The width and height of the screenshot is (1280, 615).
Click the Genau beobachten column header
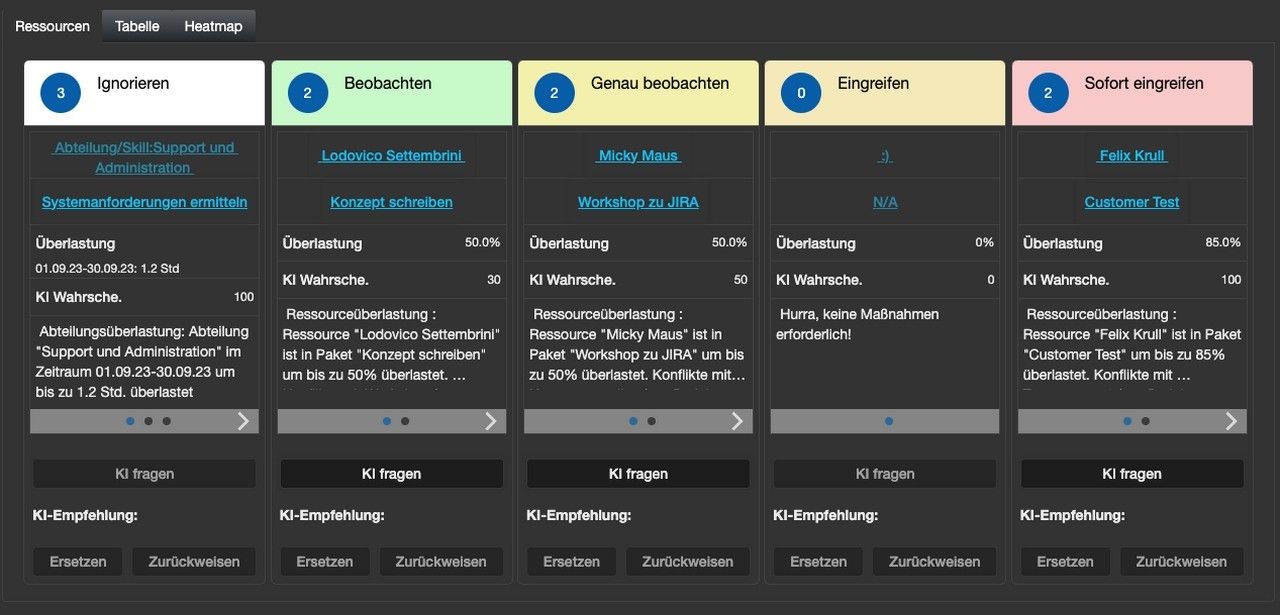coord(659,84)
